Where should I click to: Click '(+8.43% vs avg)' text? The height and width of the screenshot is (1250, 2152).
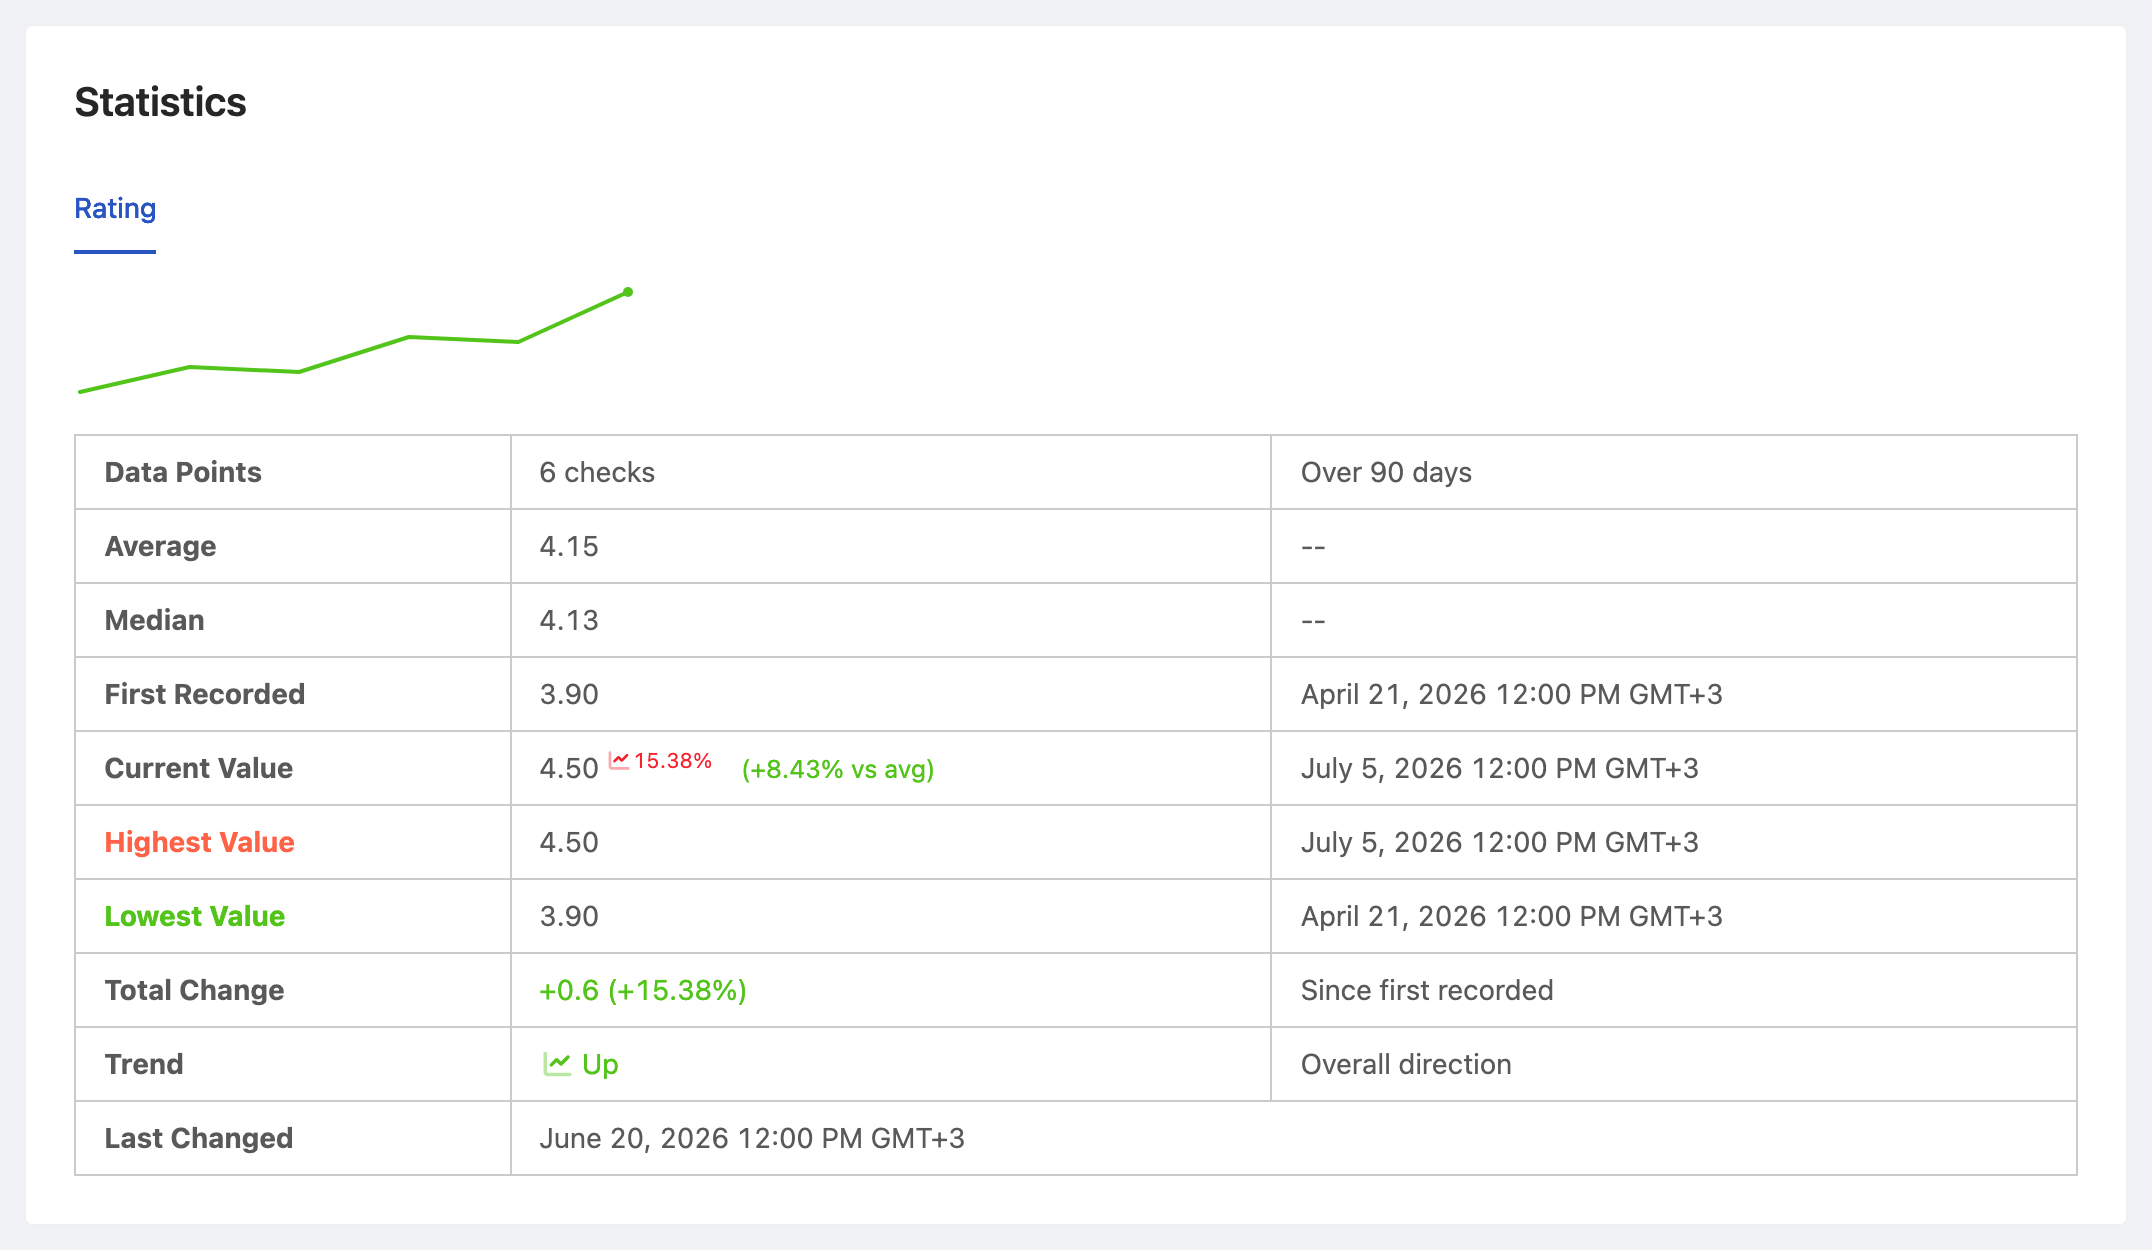click(x=838, y=769)
